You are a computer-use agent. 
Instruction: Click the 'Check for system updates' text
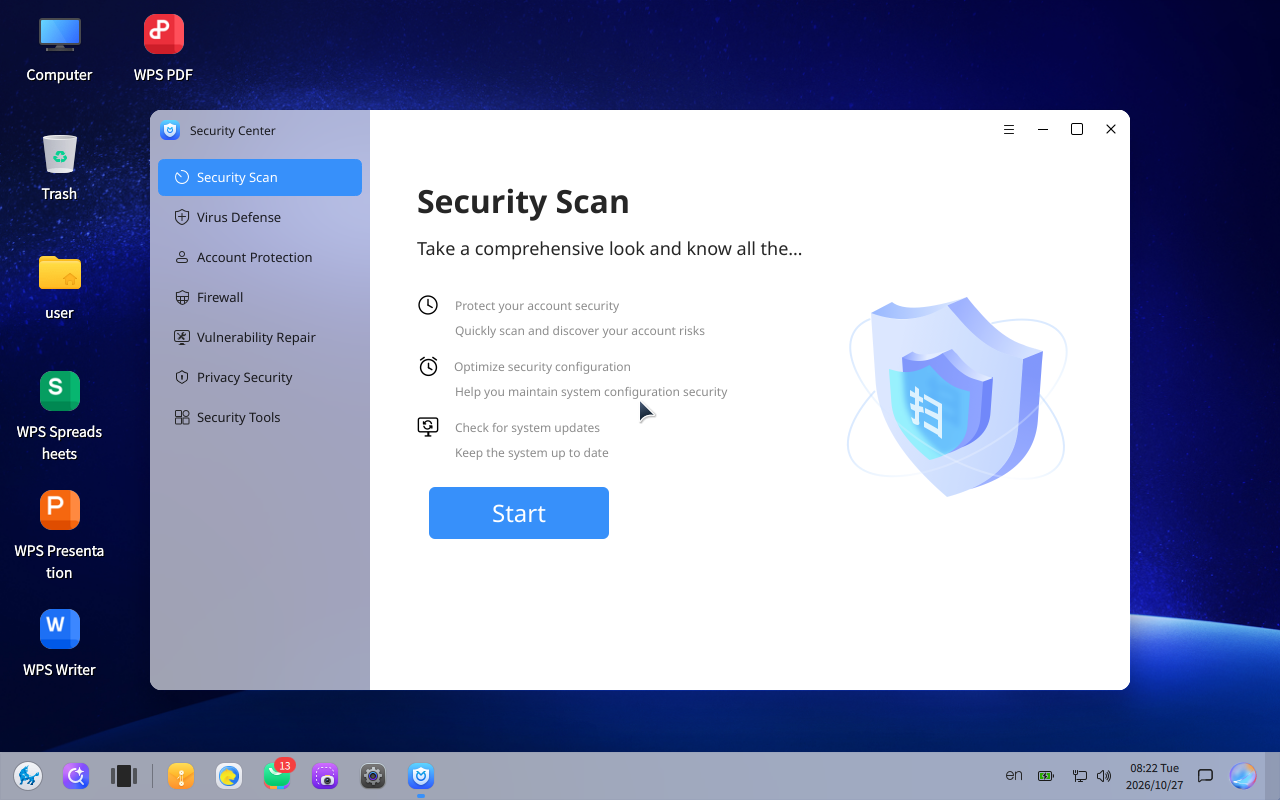click(527, 428)
